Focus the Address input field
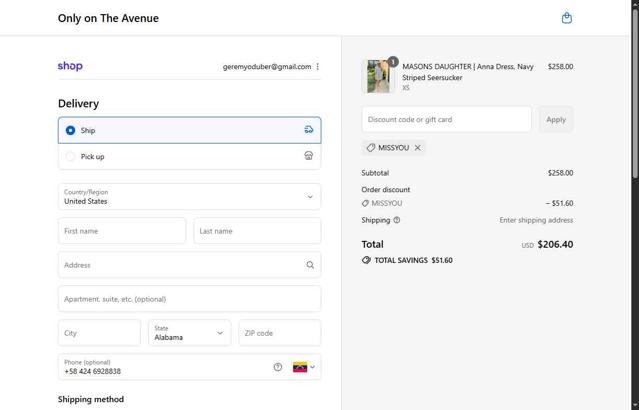The width and height of the screenshot is (639, 410). [x=189, y=265]
